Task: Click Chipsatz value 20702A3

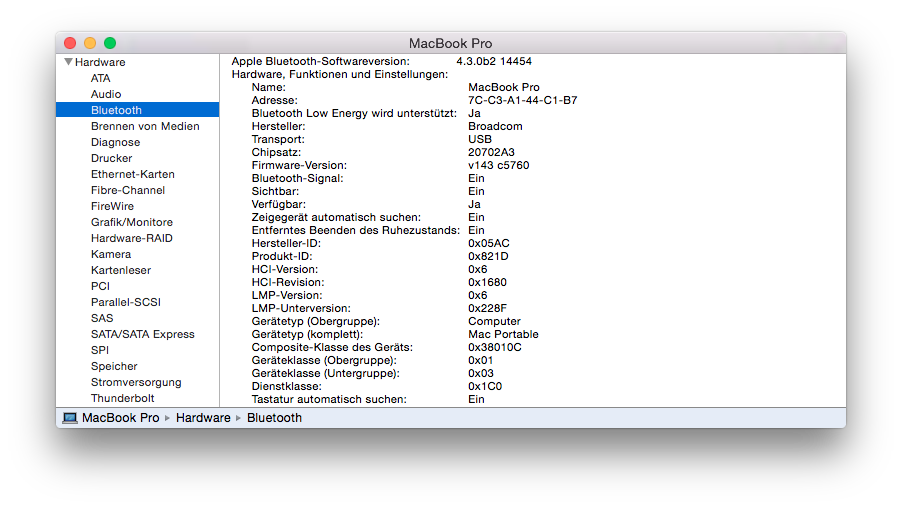Action: pyautogui.click(x=491, y=152)
